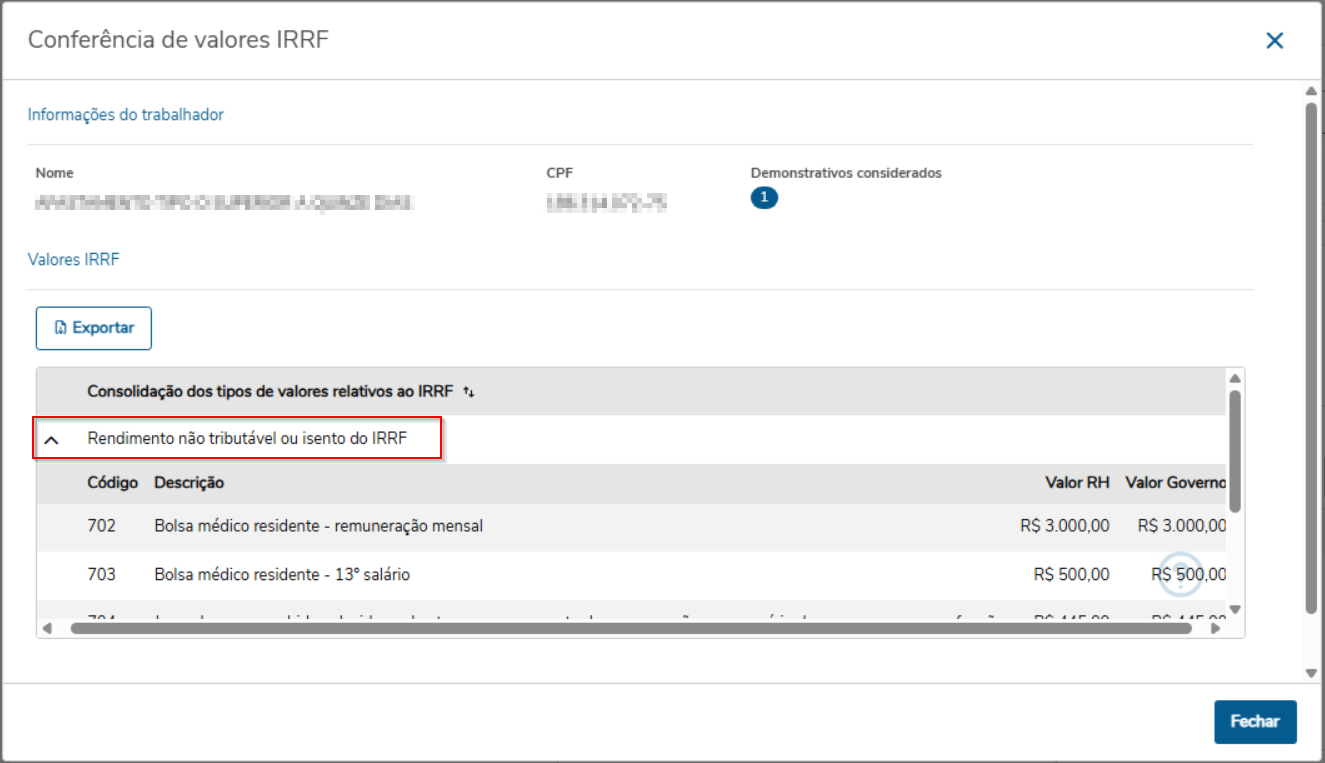Click R$ 3.000,00 under Valor RH
The width and height of the screenshot is (1325, 763).
click(1065, 526)
